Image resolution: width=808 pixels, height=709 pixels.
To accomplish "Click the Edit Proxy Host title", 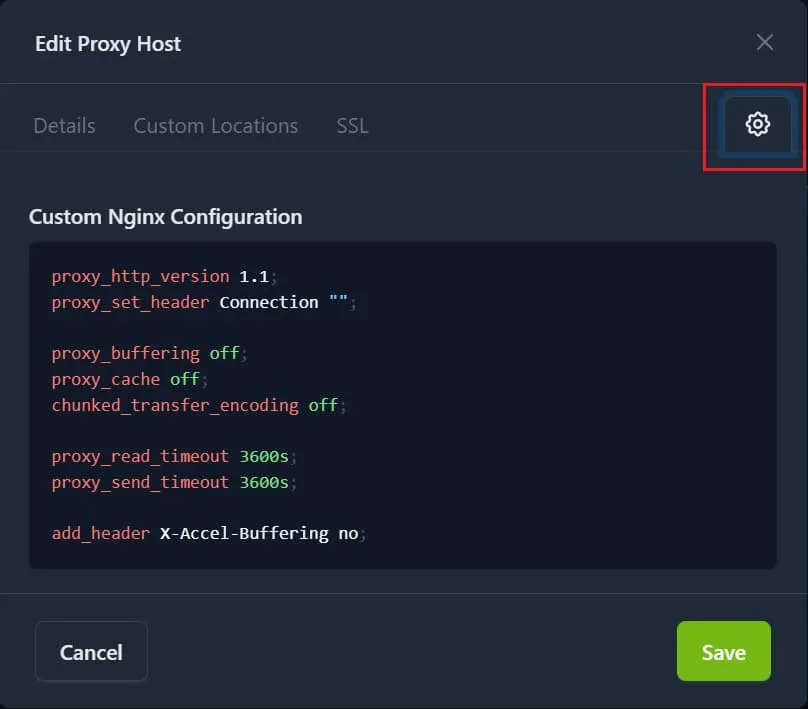I will (108, 43).
